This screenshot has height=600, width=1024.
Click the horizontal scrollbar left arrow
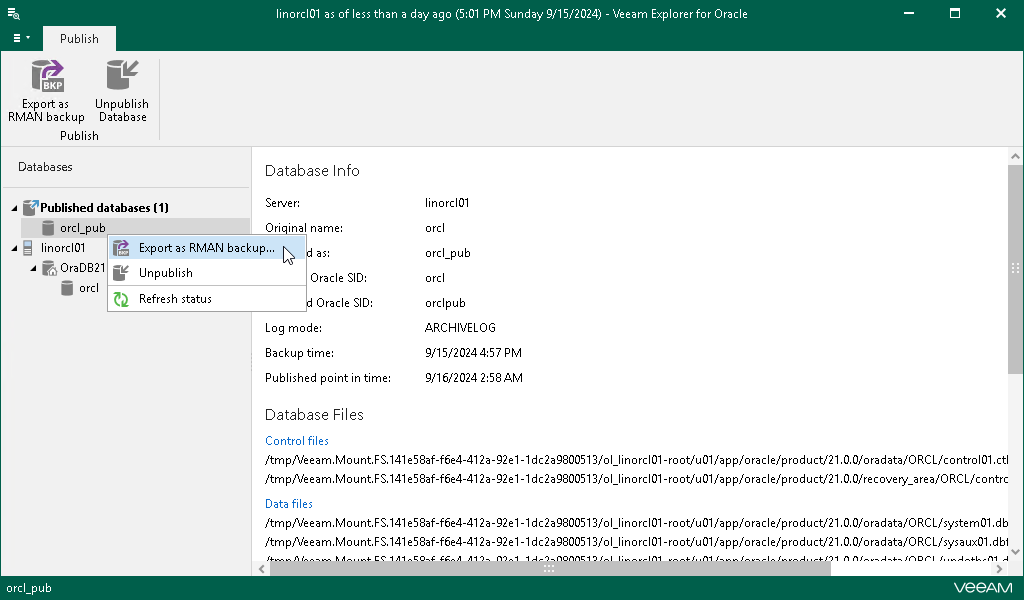click(261, 569)
